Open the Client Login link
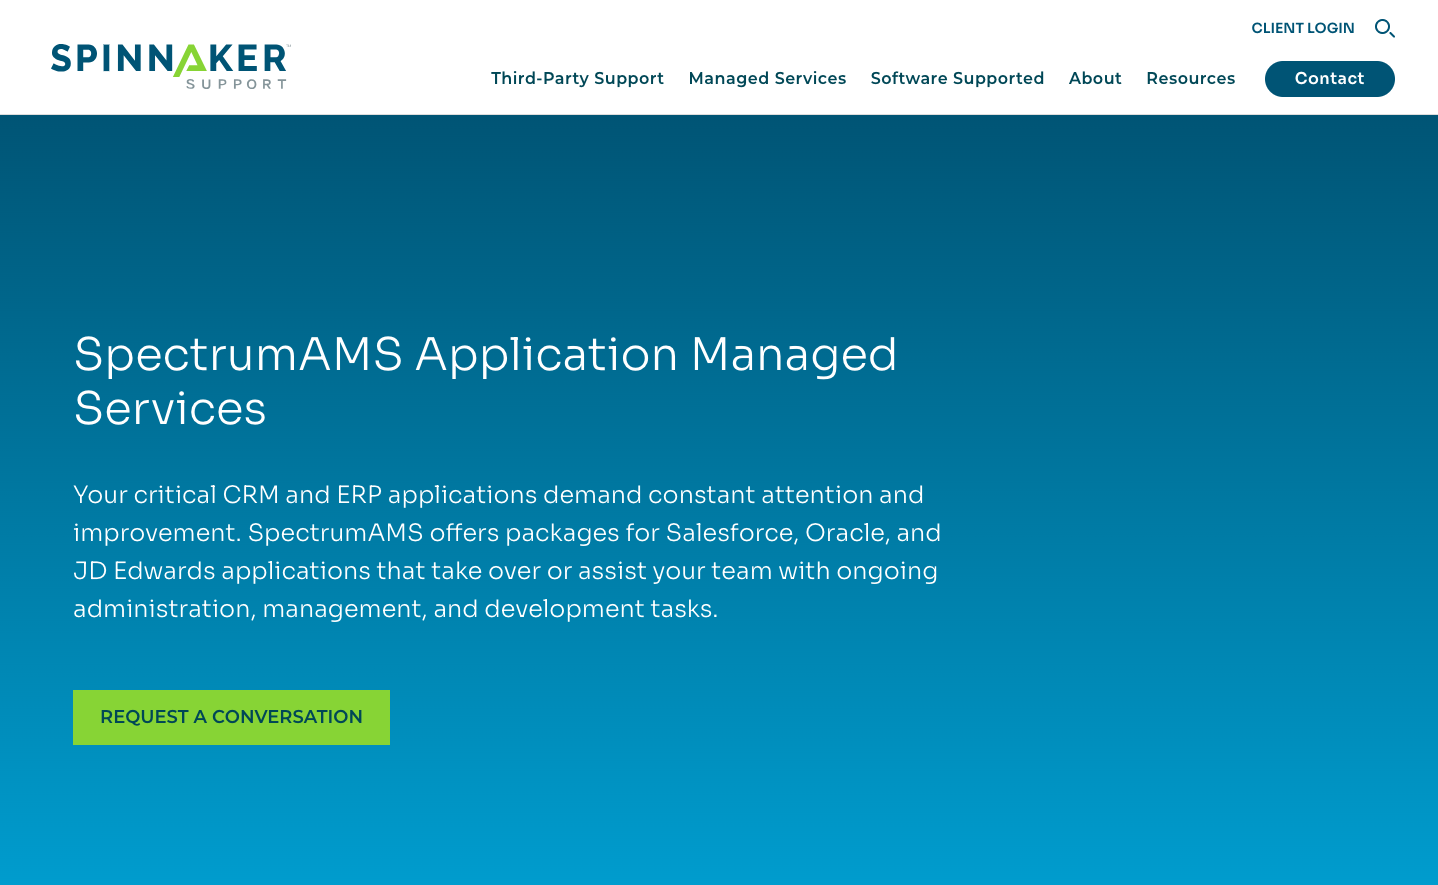This screenshot has height=885, width=1438. [1302, 28]
